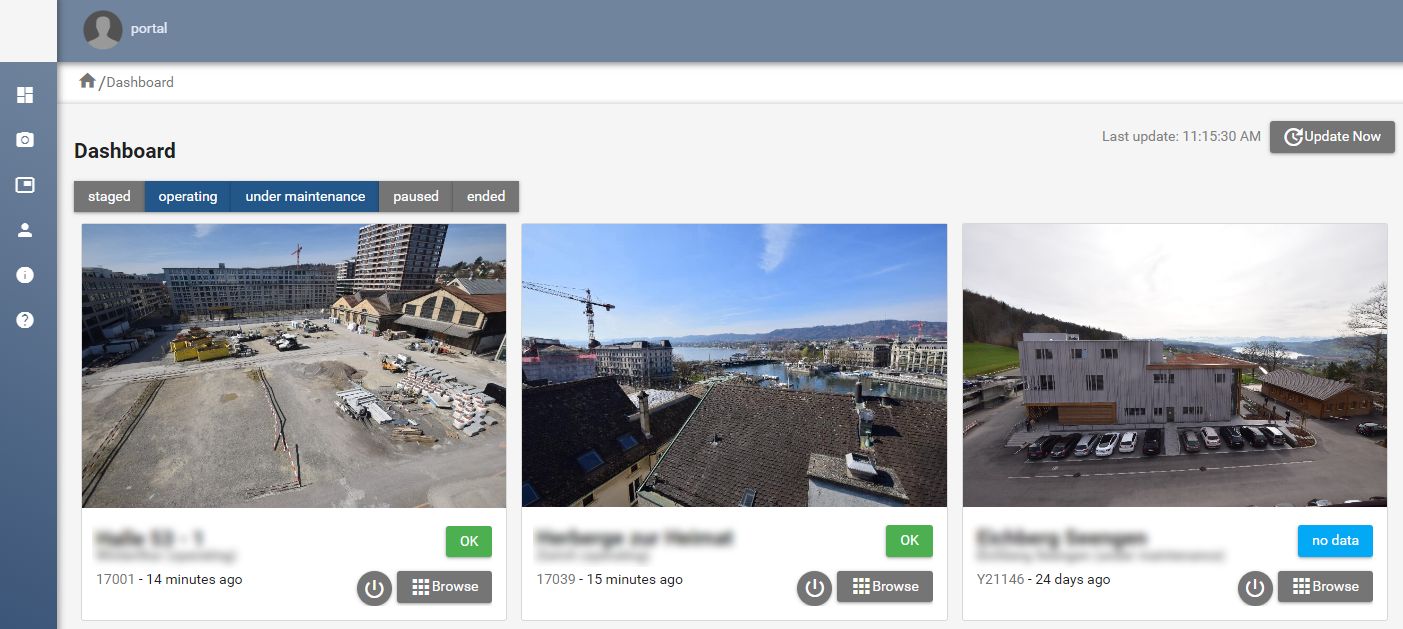Toggle the staged status filter

[109, 196]
